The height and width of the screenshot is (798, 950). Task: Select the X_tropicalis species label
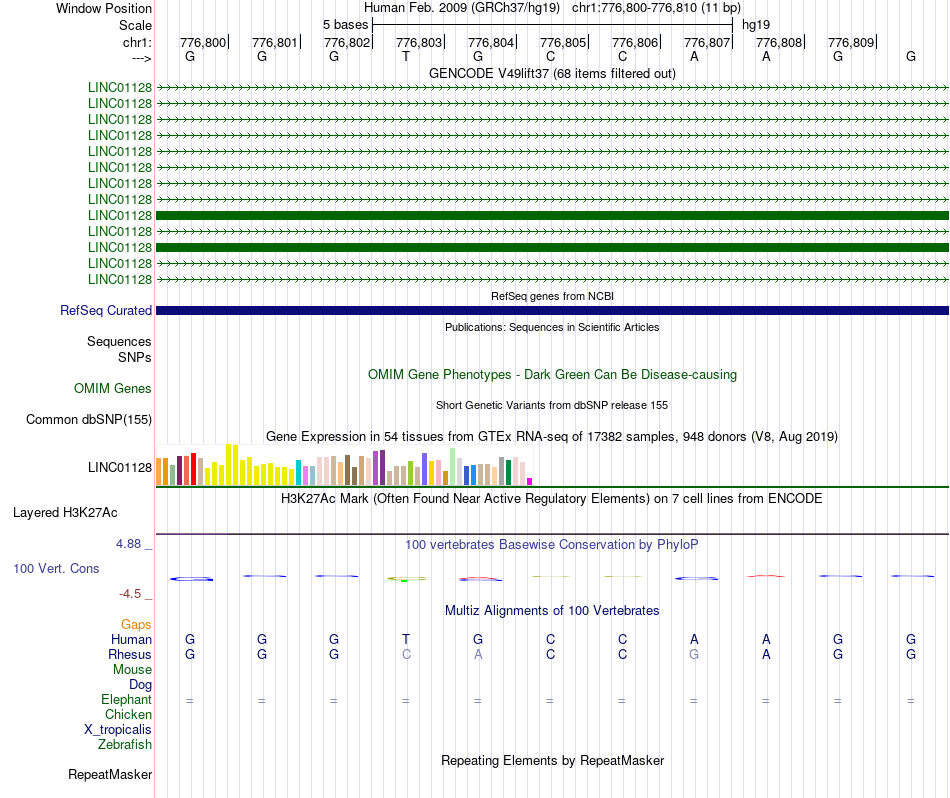pos(118,730)
